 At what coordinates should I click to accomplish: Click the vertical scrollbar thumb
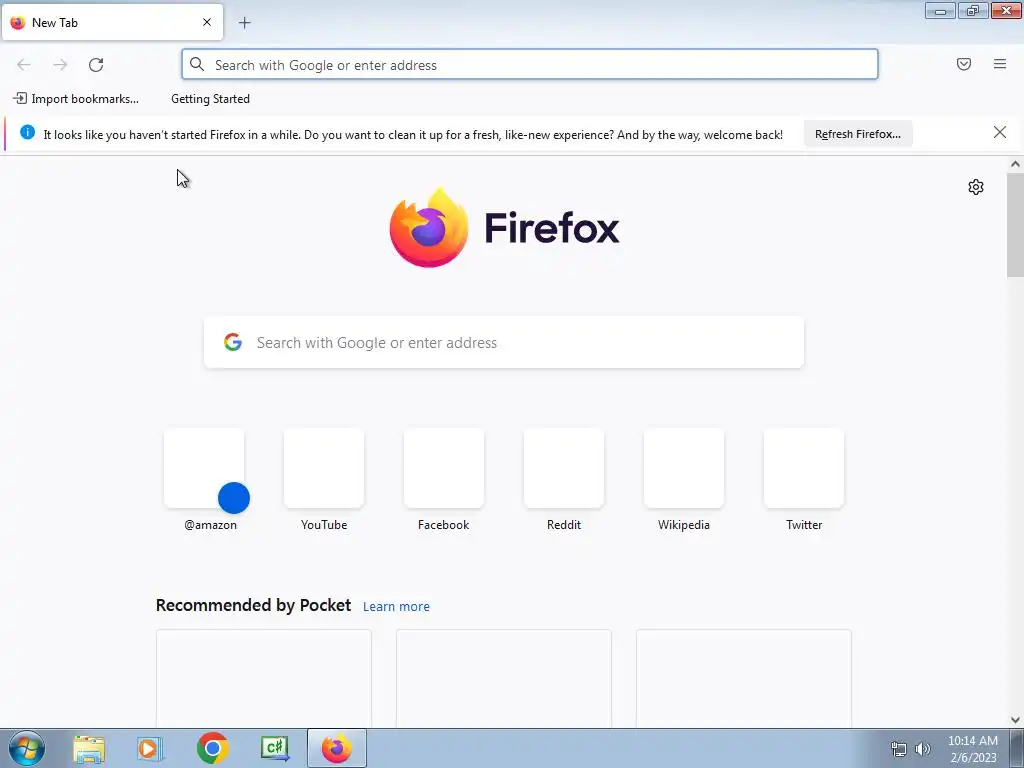[1015, 225]
